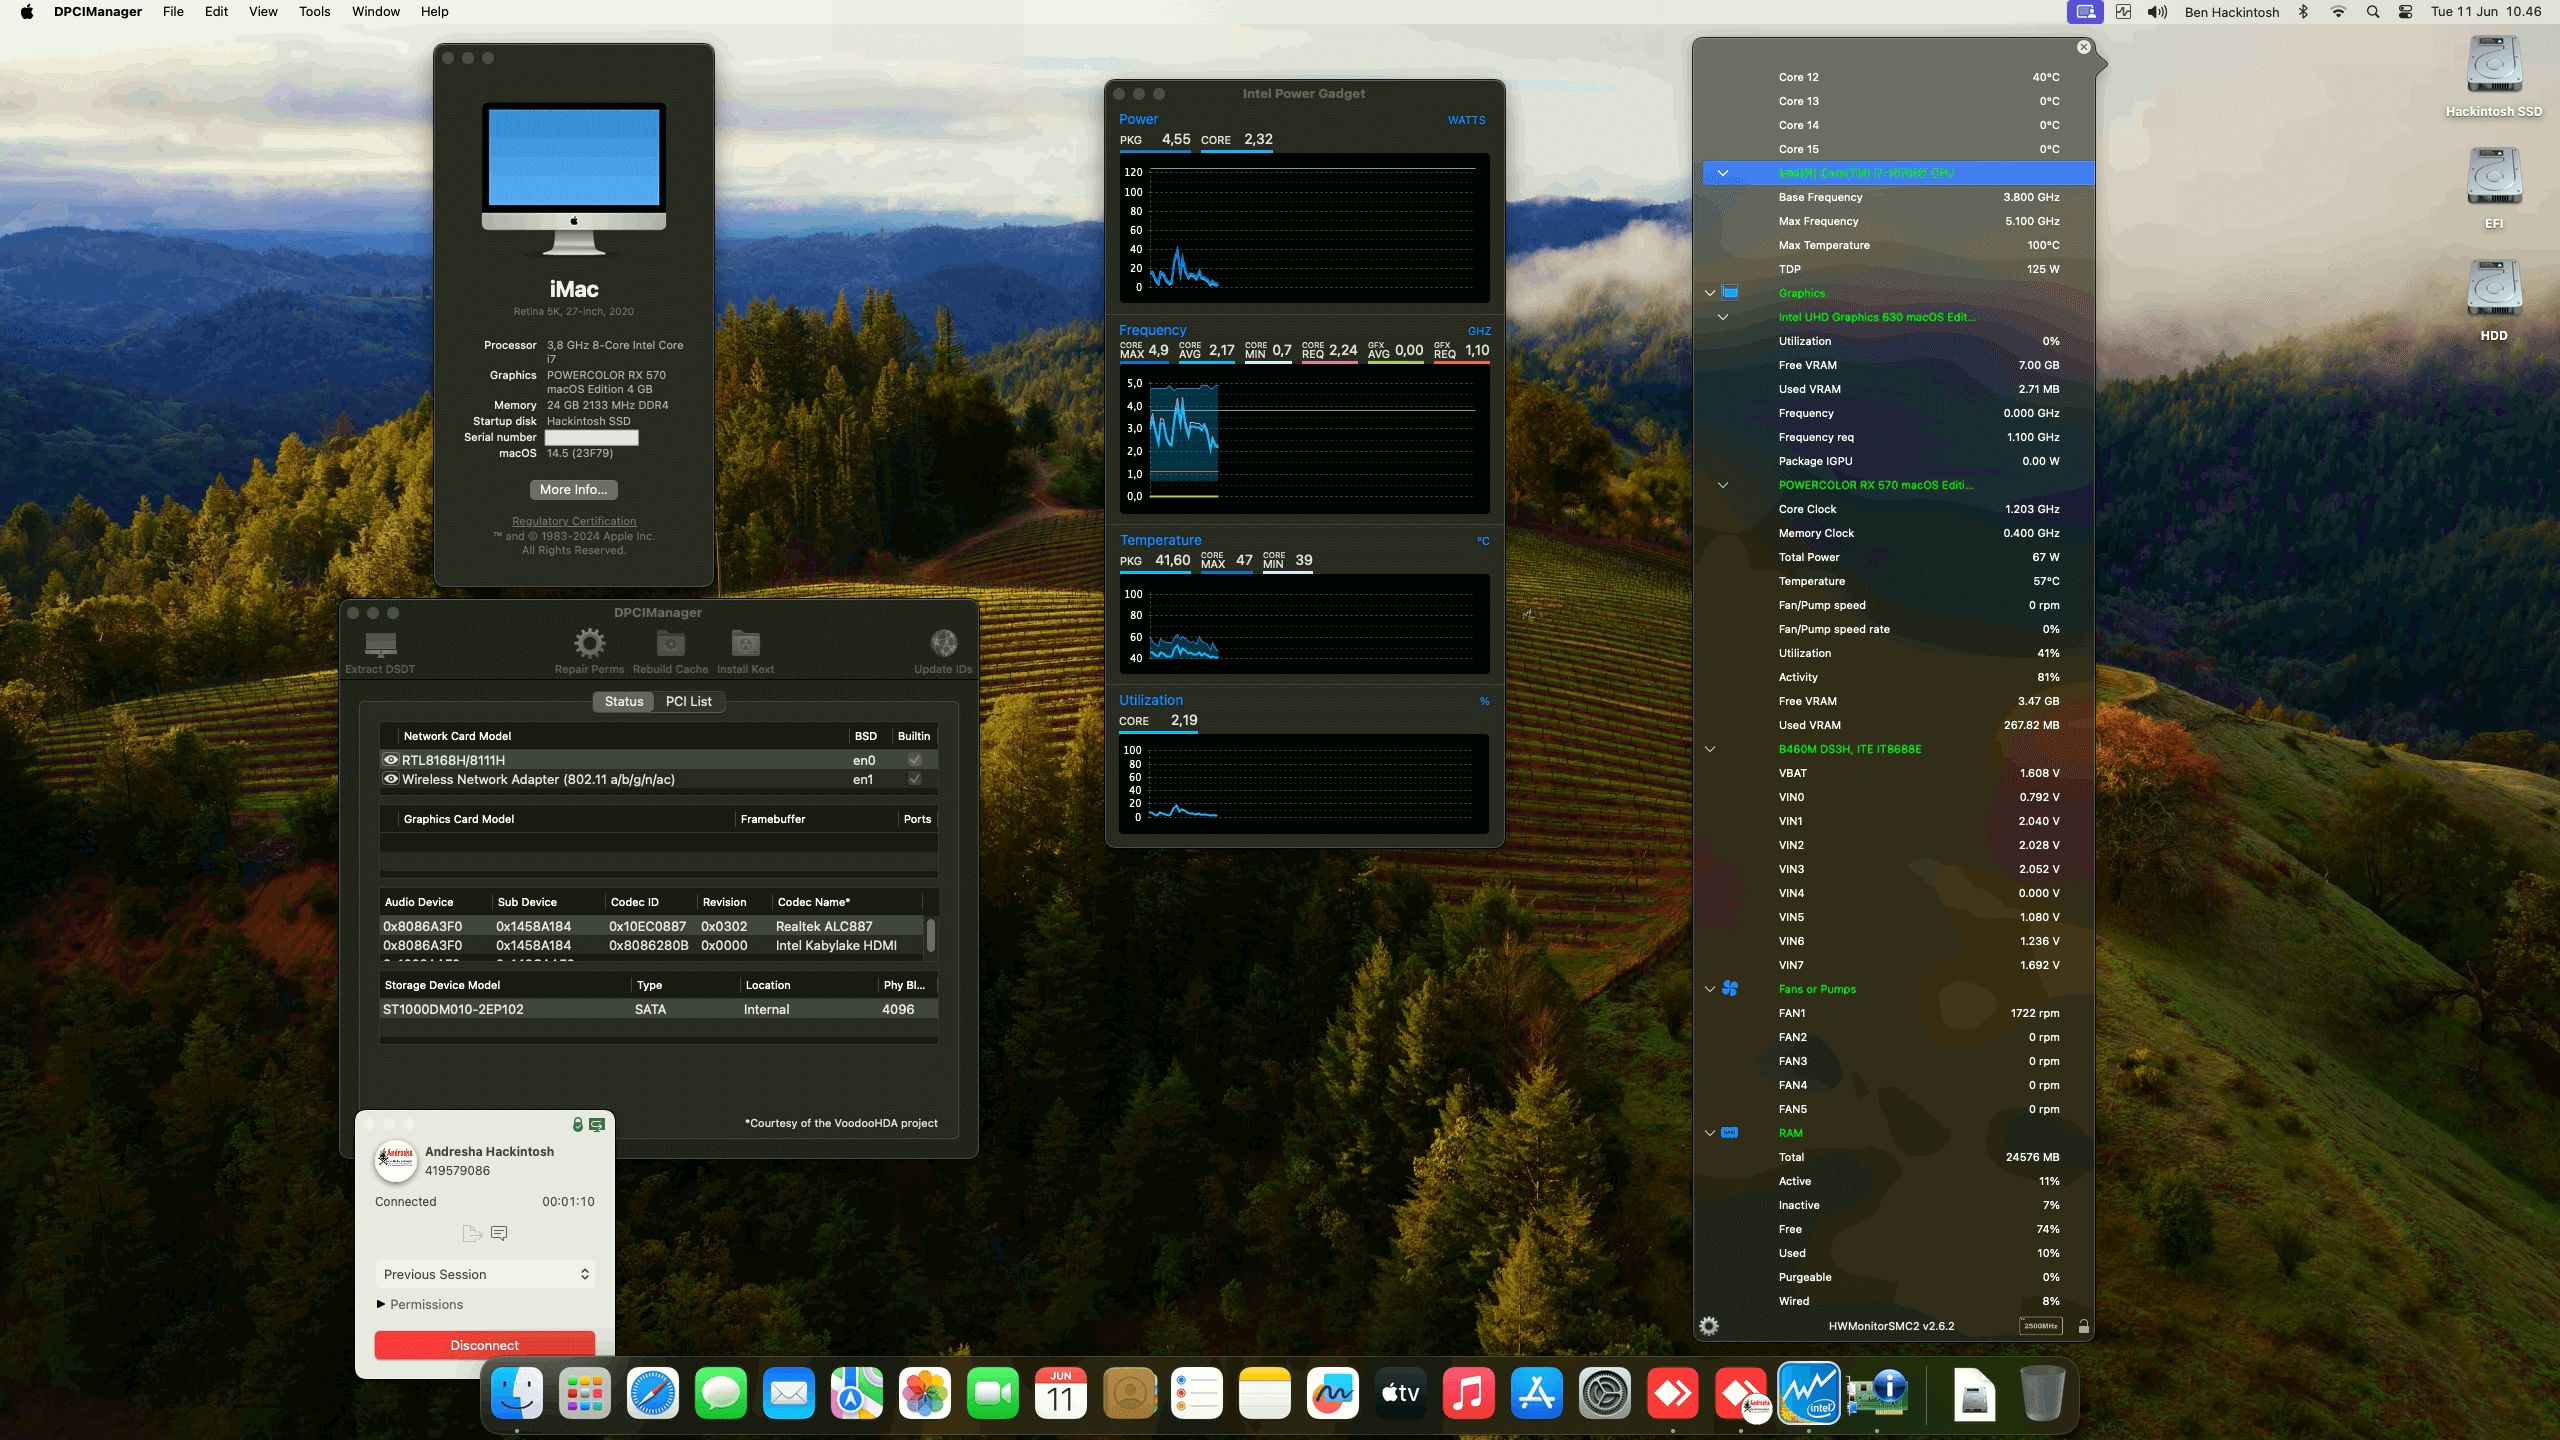The height and width of the screenshot is (1440, 2560).
Task: Click the 2500MHz frequency slider in HWMonitorSMC2
Action: tap(2042, 1326)
